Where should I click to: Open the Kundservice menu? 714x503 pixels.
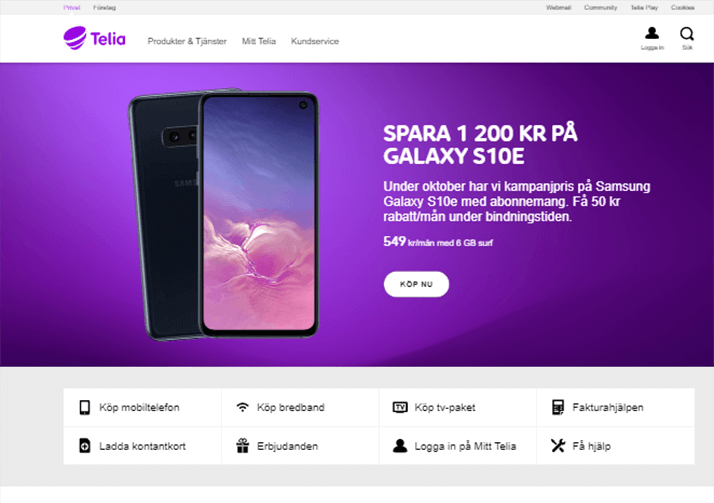(x=315, y=41)
